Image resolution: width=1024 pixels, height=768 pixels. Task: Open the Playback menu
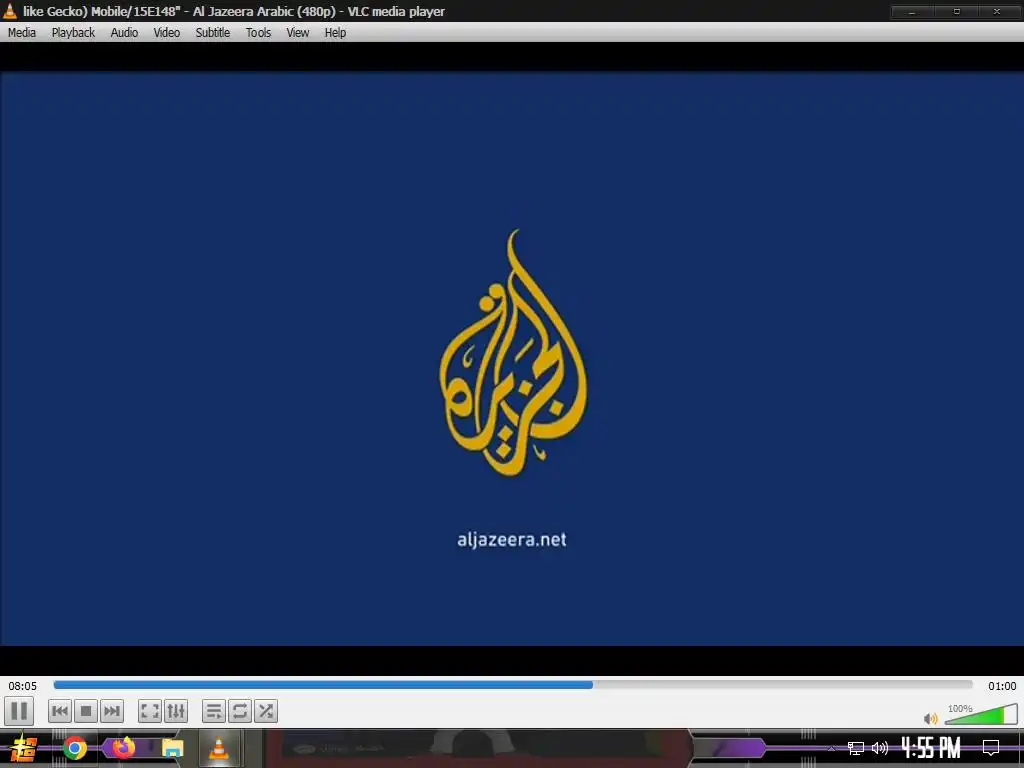pyautogui.click(x=73, y=33)
